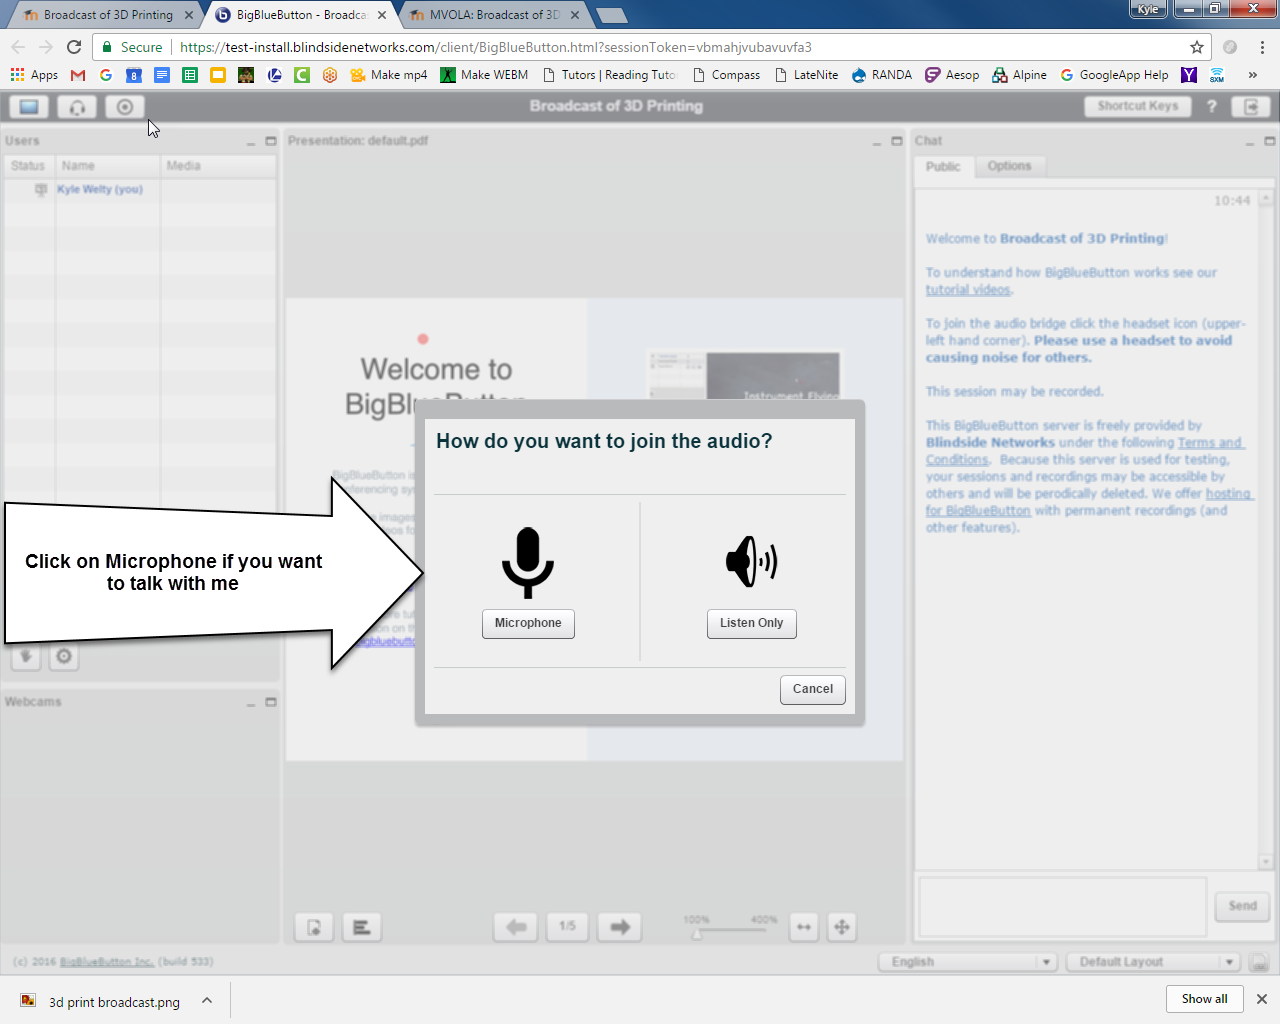This screenshot has width=1280, height=1024.
Task: Maximize the Presentation panel
Action: tap(896, 141)
